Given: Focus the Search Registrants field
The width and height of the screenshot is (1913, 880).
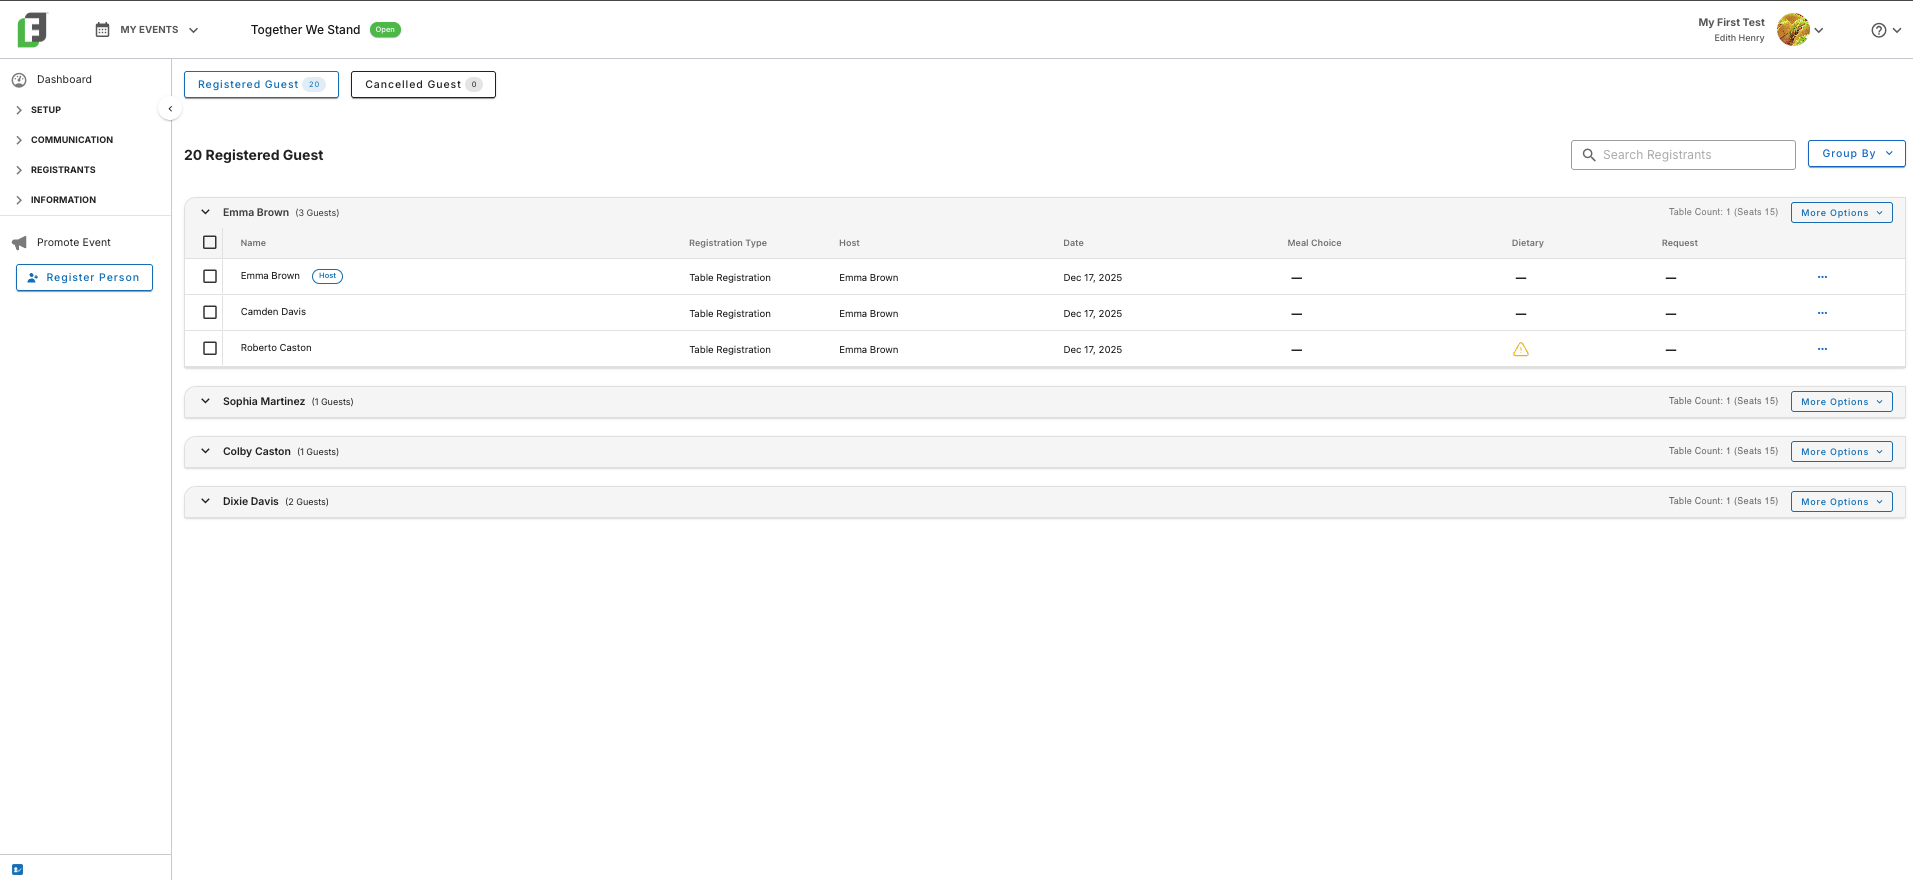Looking at the screenshot, I should pyautogui.click(x=1683, y=155).
